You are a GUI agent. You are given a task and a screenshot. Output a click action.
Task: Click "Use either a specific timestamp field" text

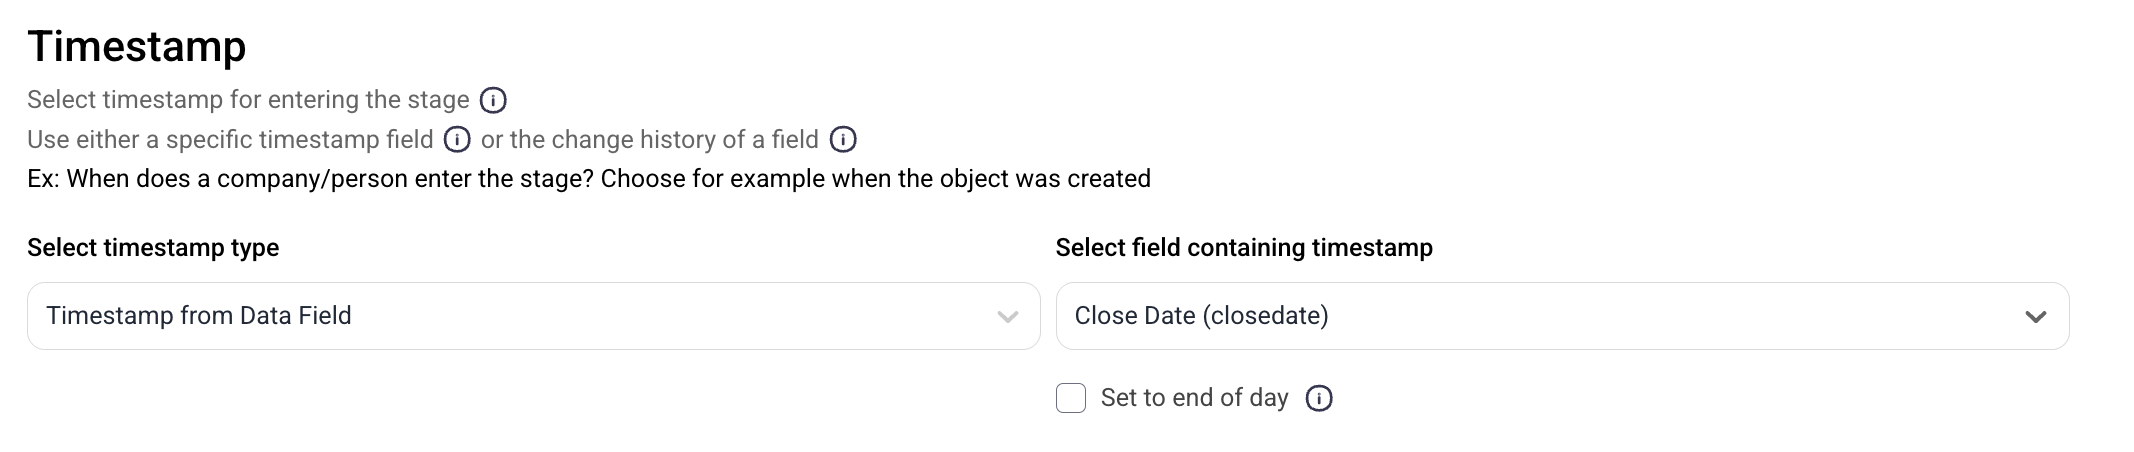(230, 140)
